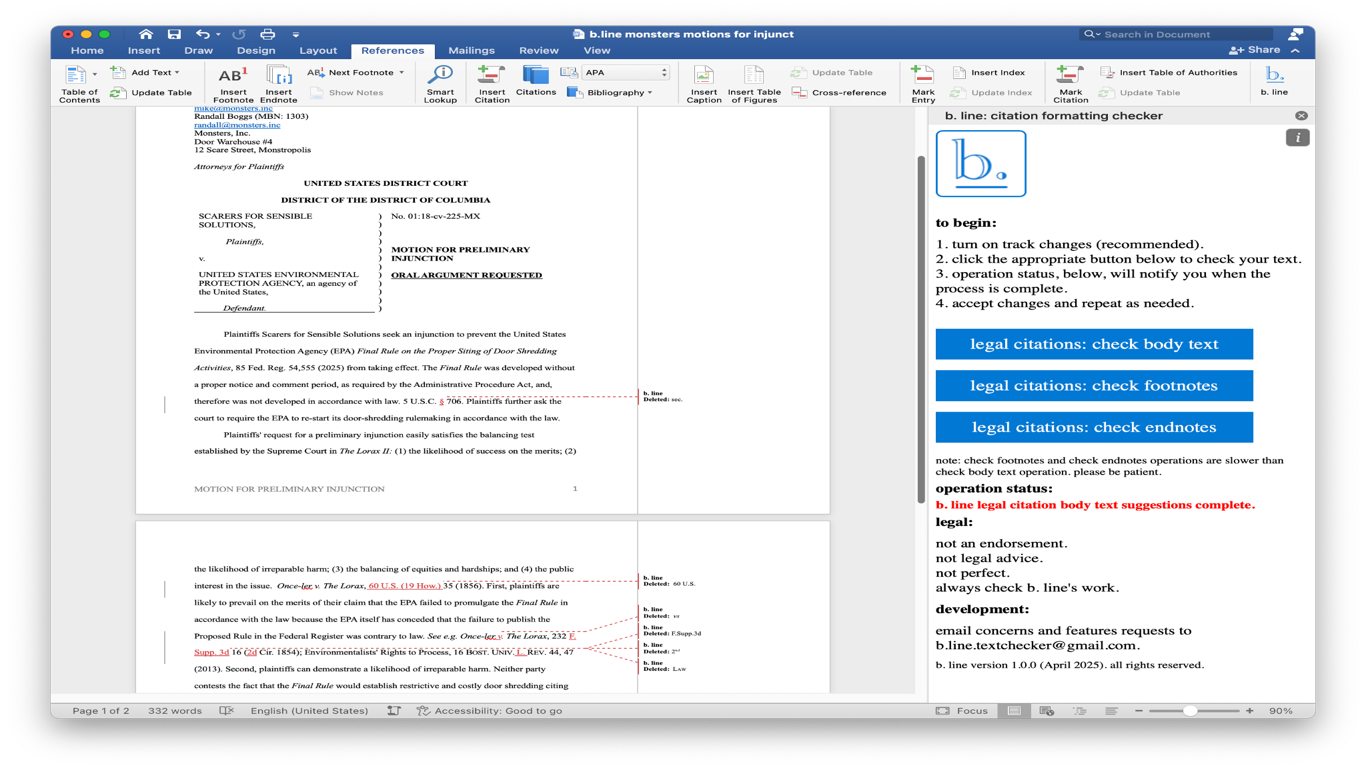Open the Table of Contents gallery
Screen dimensions: 1366x768
pyautogui.click(x=79, y=84)
